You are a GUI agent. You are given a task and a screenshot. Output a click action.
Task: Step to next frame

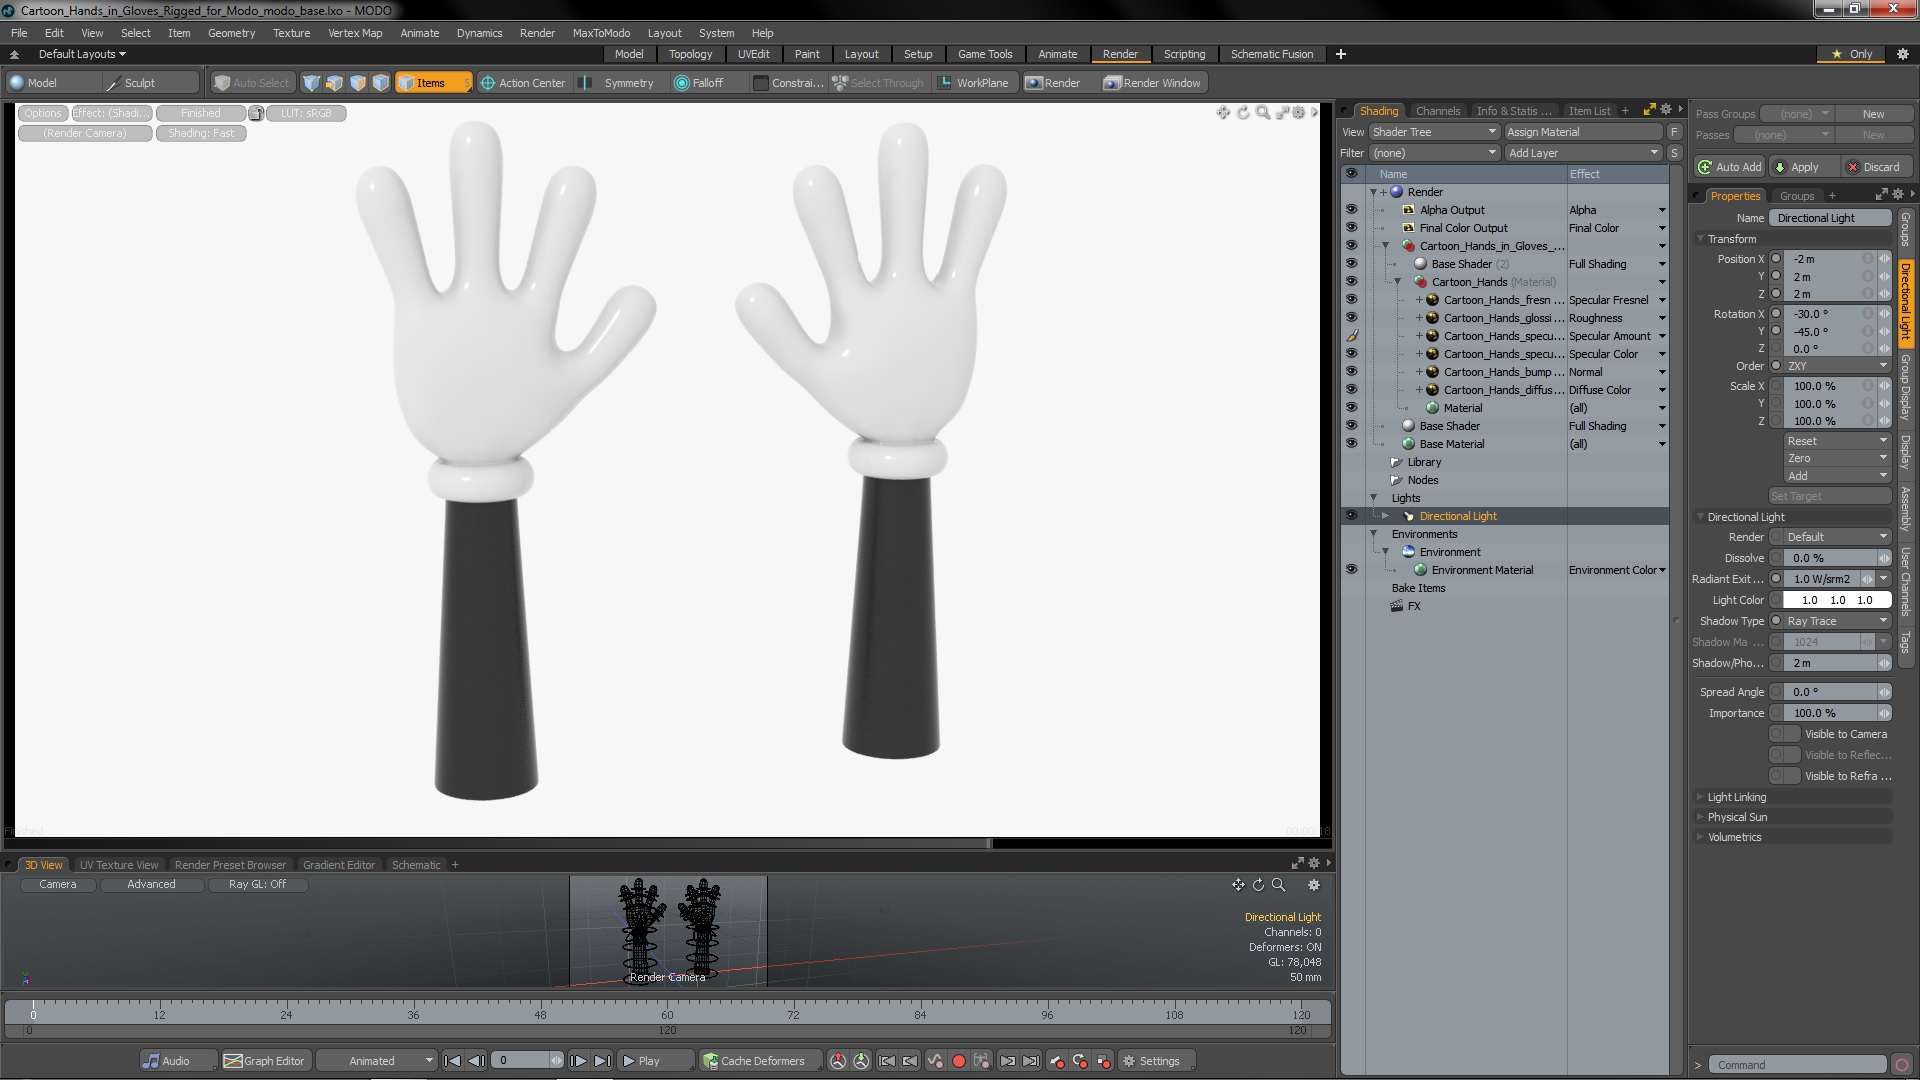coord(578,1061)
